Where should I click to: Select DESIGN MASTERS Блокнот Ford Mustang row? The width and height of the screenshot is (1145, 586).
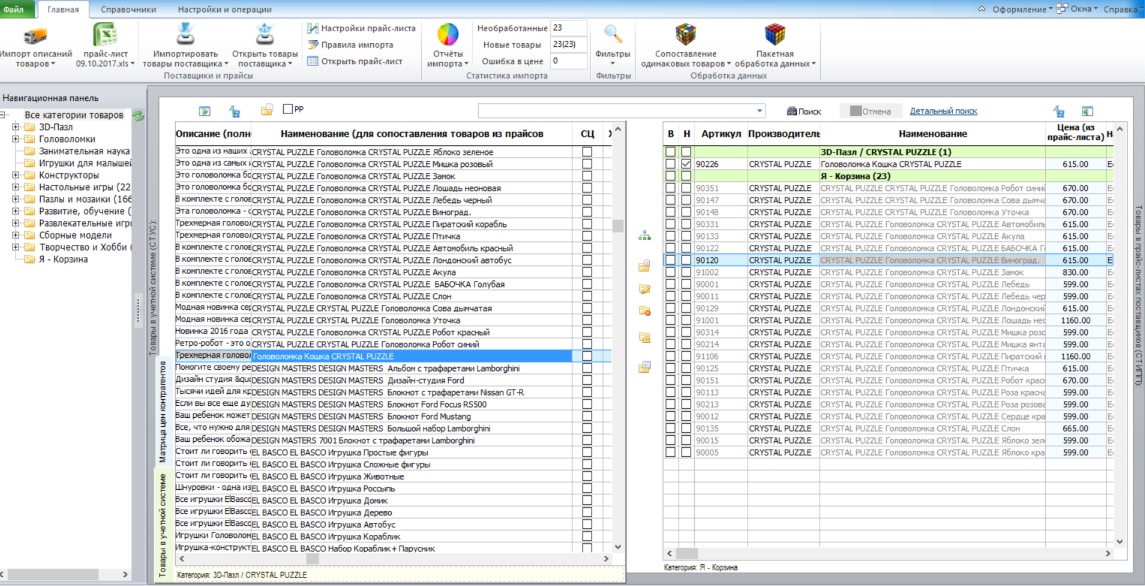[394, 416]
